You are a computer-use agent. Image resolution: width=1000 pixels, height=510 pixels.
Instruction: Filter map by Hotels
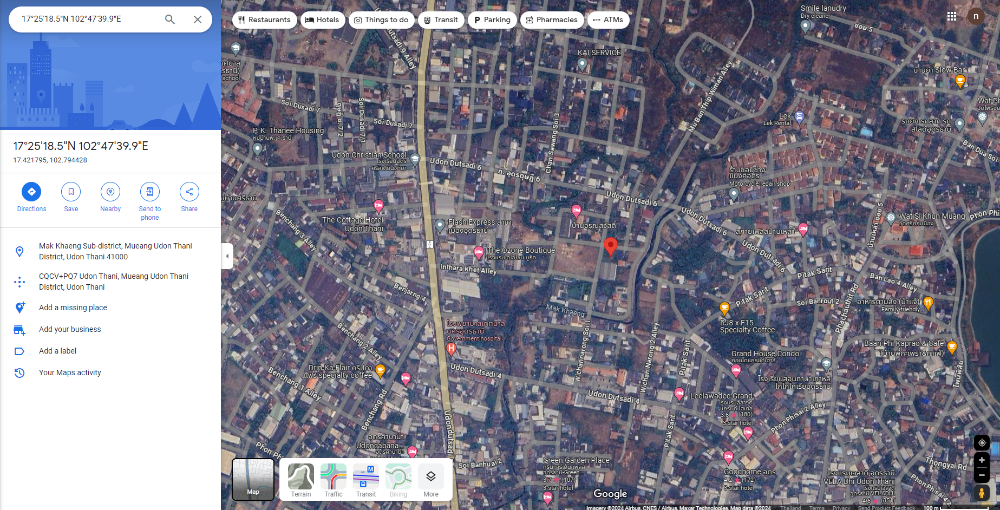click(322, 20)
